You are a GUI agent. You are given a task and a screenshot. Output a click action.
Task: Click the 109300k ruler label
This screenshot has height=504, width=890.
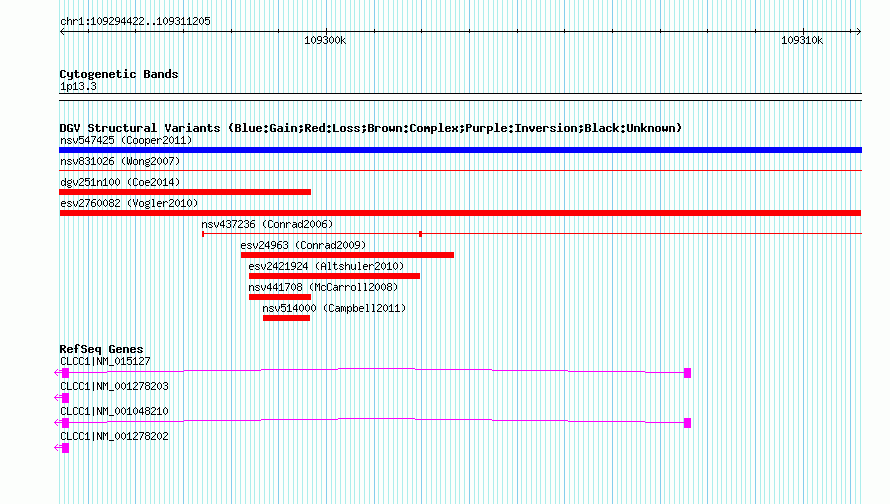point(325,40)
